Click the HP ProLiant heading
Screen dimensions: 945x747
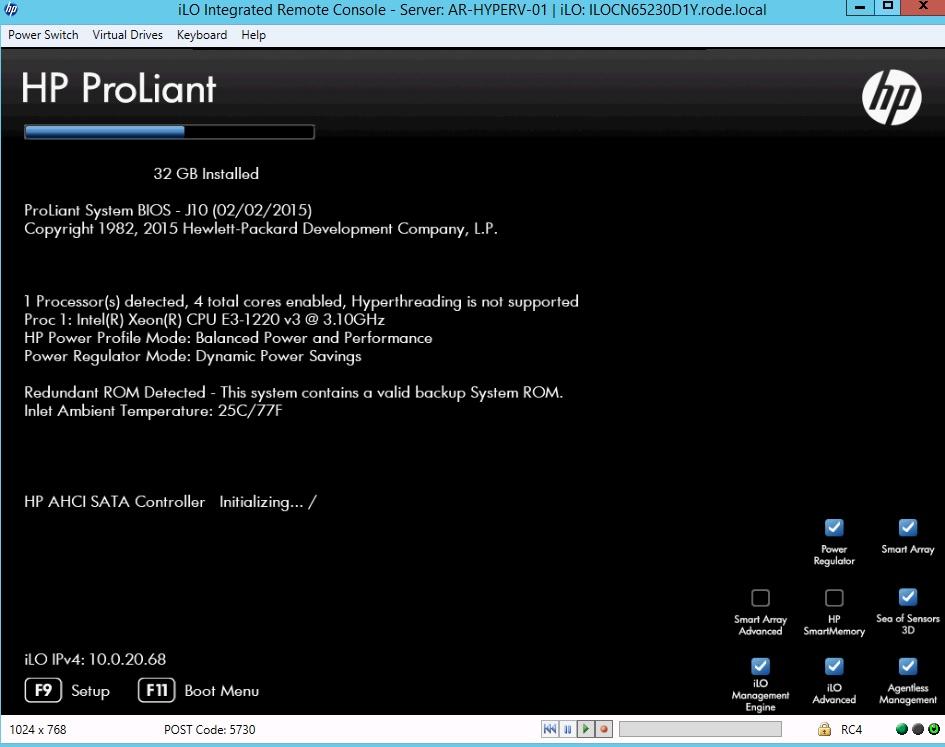click(x=119, y=89)
